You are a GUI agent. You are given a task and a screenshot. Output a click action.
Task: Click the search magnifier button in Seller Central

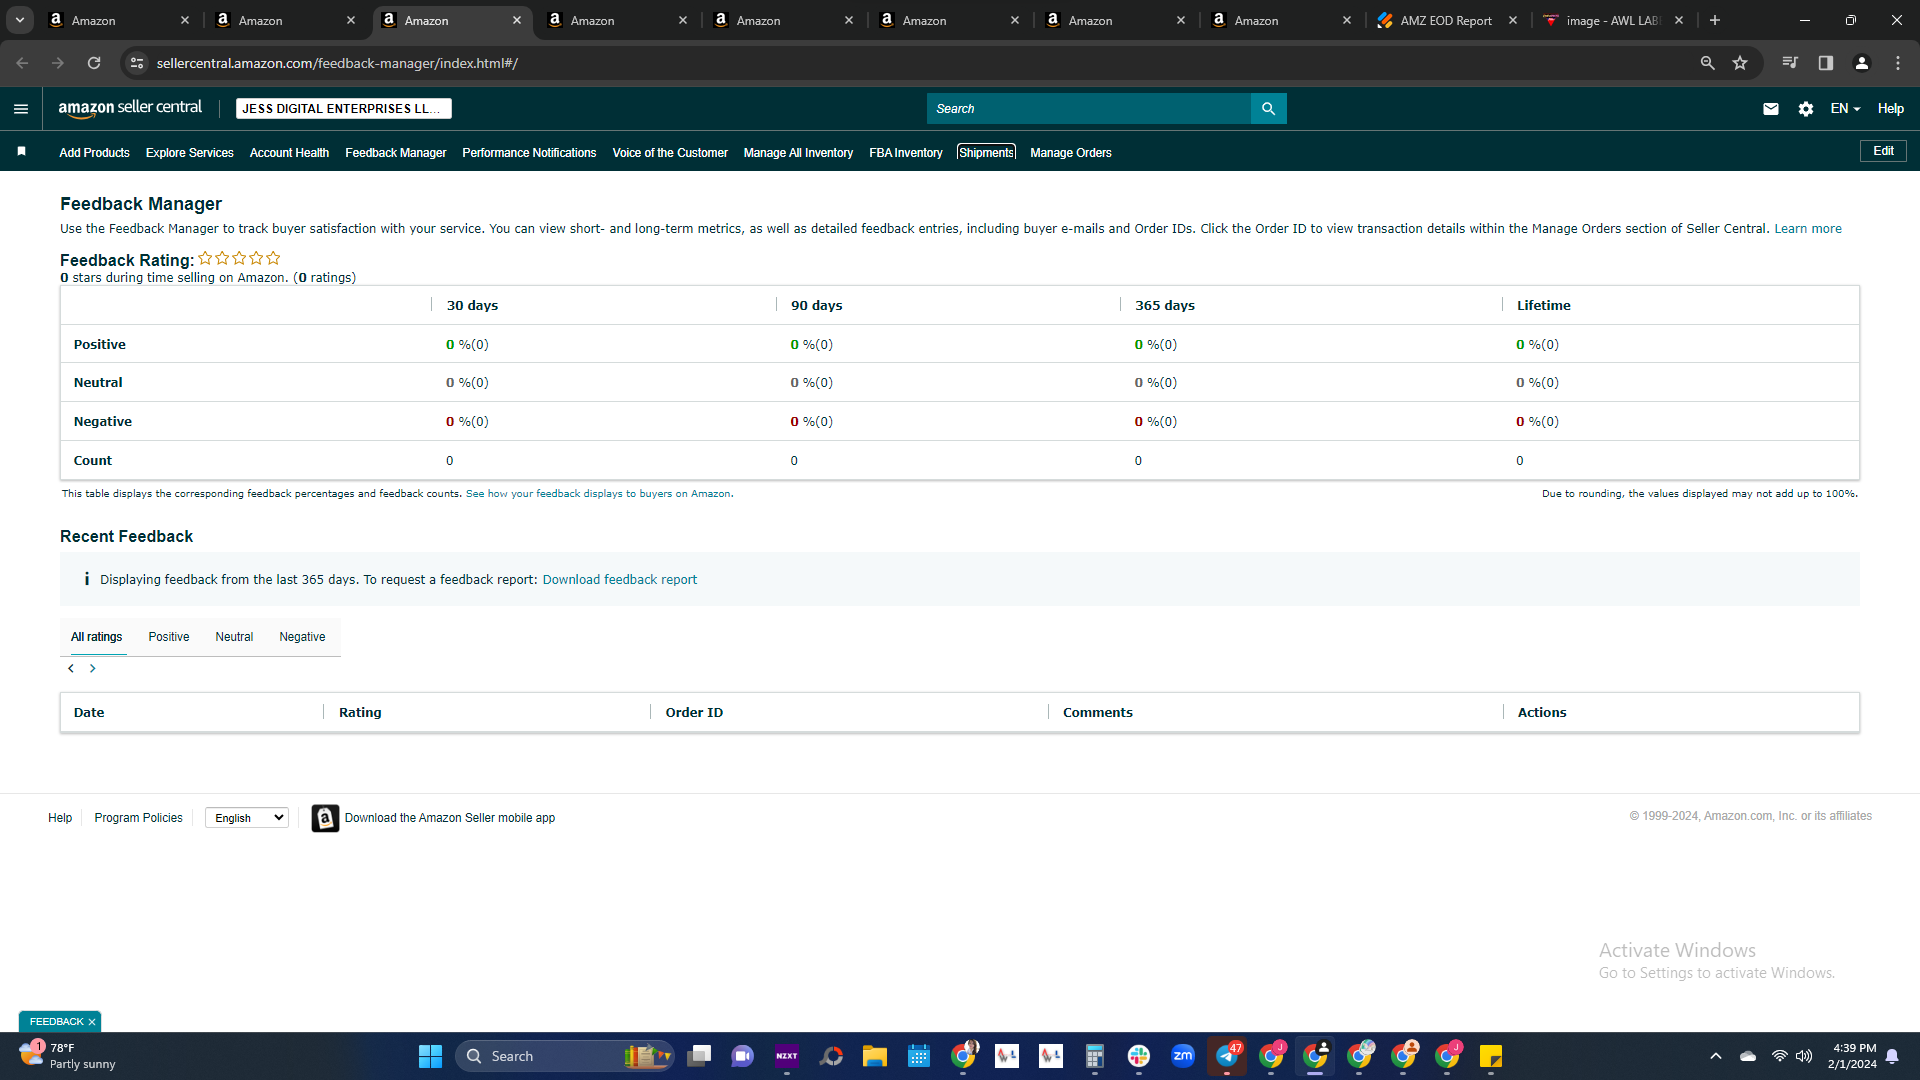pos(1268,109)
